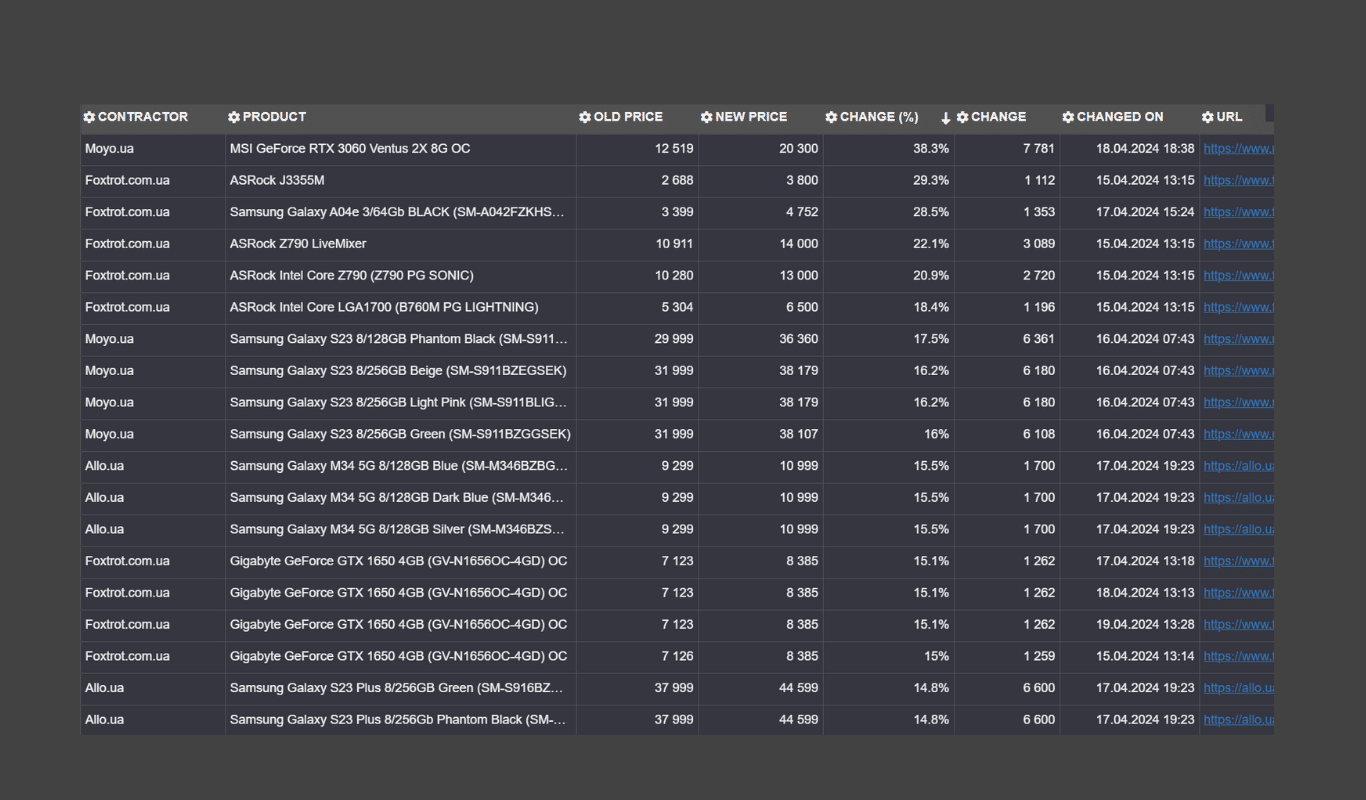This screenshot has height=800, width=1366.
Task: Open the CONTRACTOR column settings gear
Action: tap(89, 117)
